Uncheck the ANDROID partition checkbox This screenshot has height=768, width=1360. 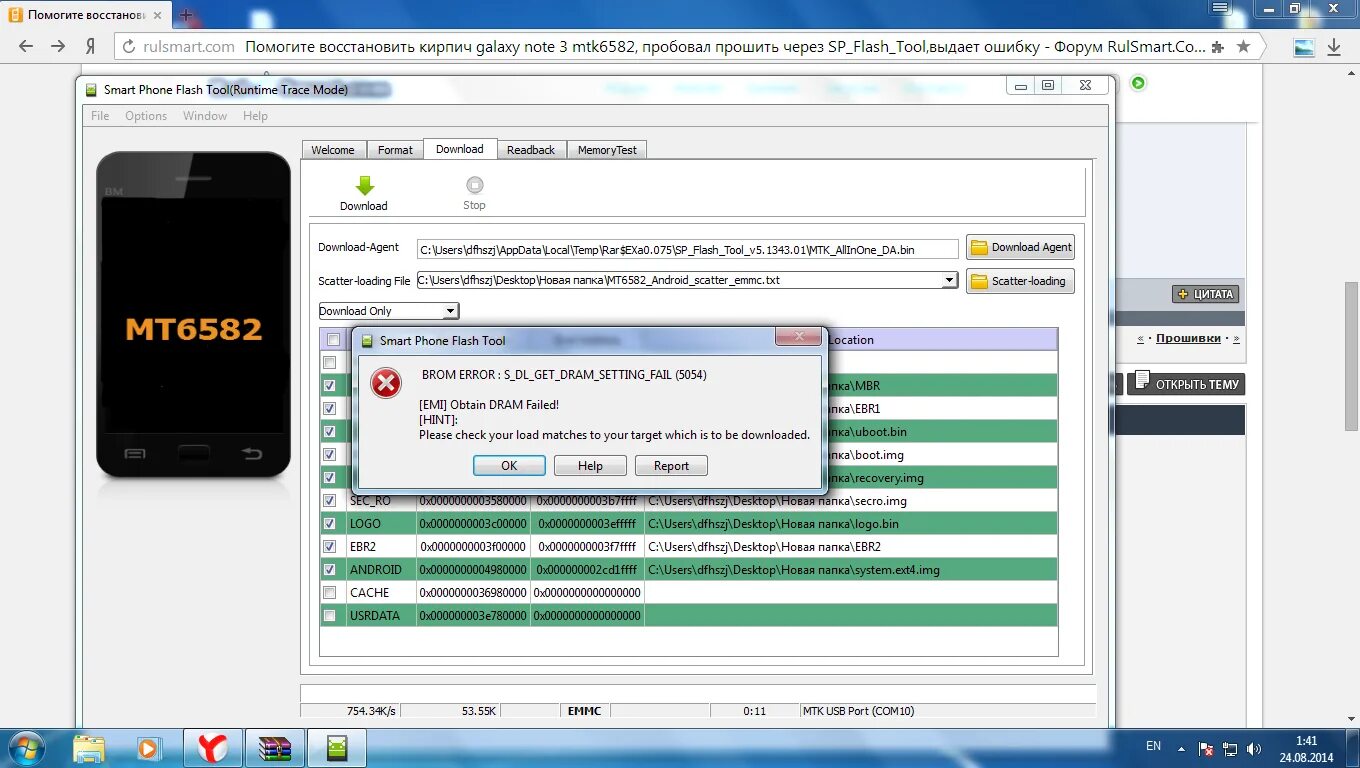[329, 569]
